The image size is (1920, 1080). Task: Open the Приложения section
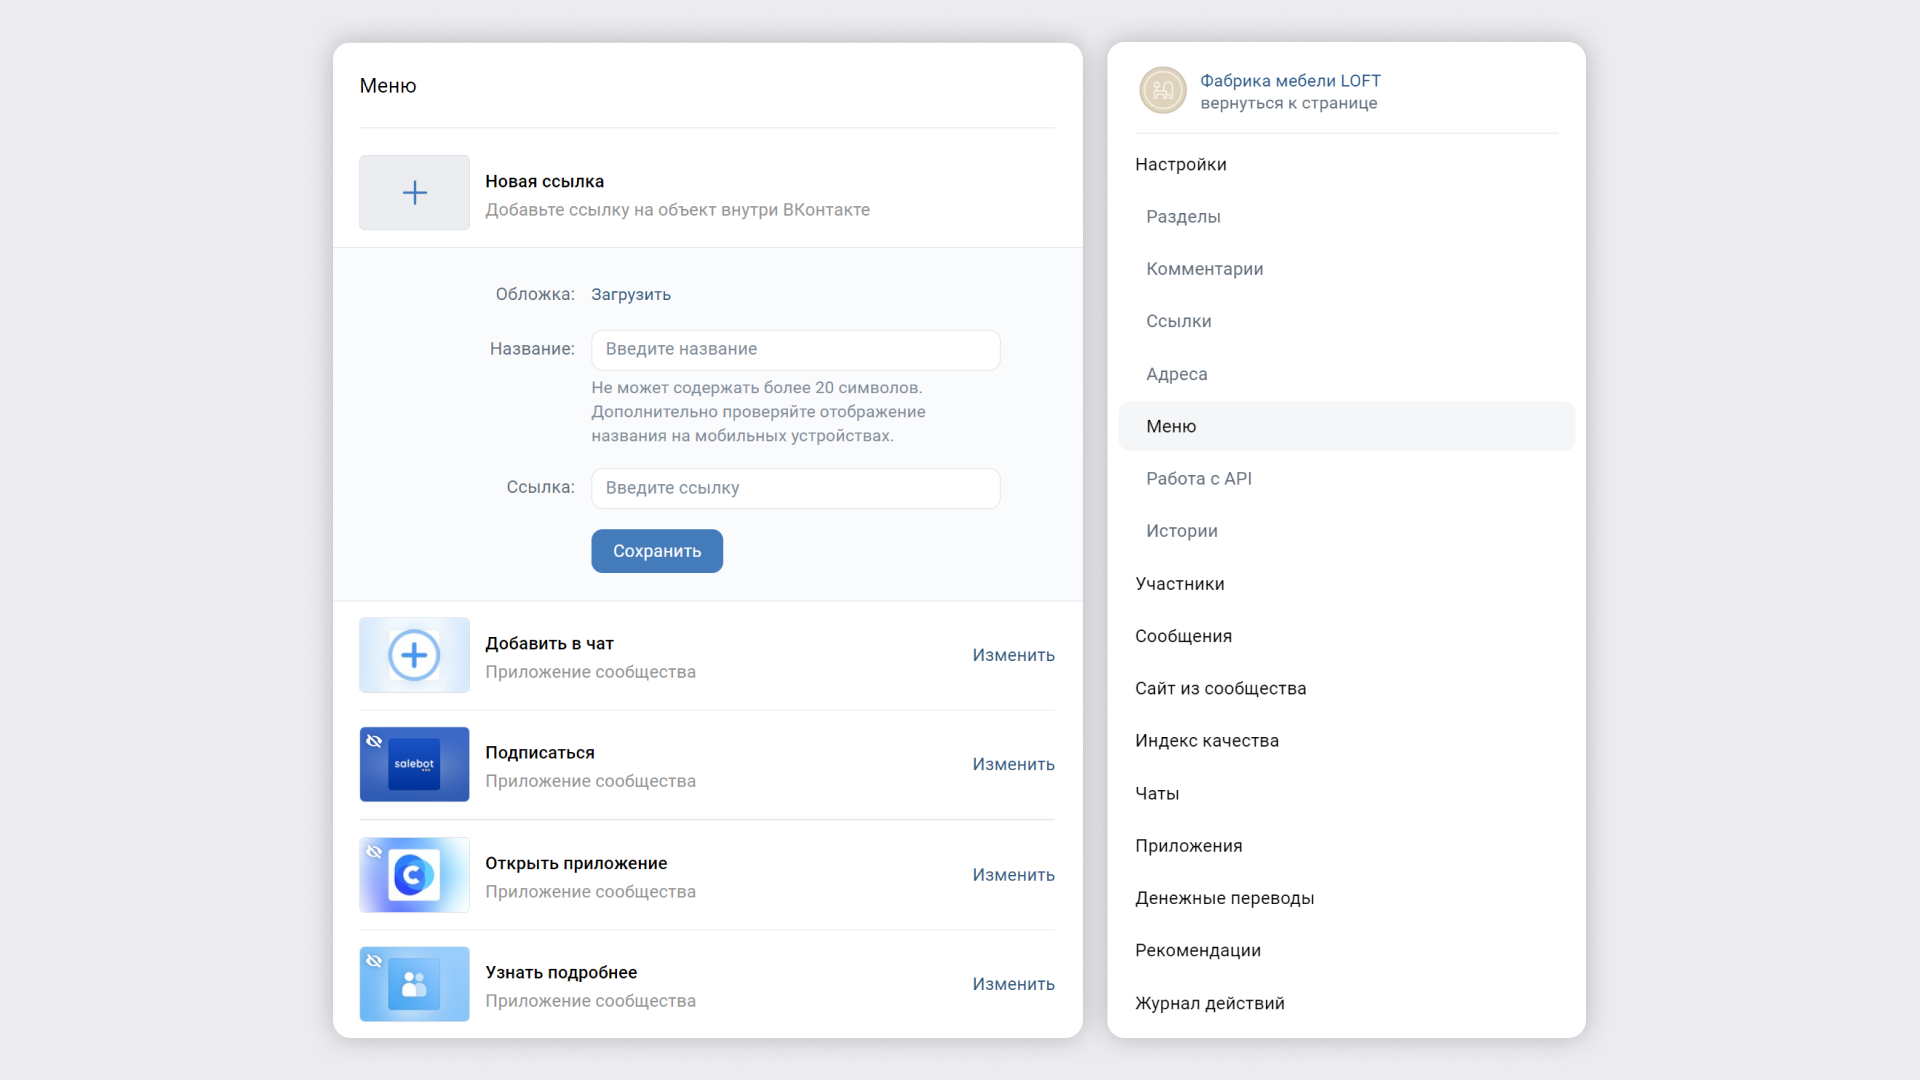1189,846
